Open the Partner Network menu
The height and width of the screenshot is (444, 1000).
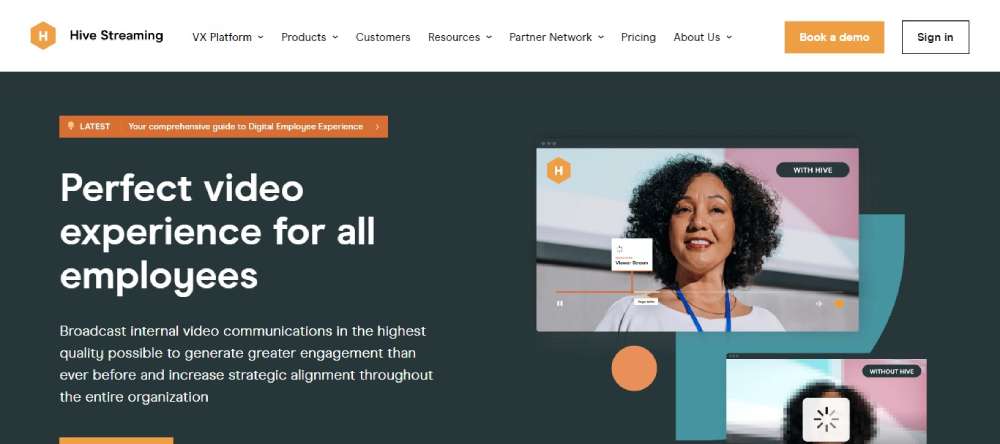point(556,37)
